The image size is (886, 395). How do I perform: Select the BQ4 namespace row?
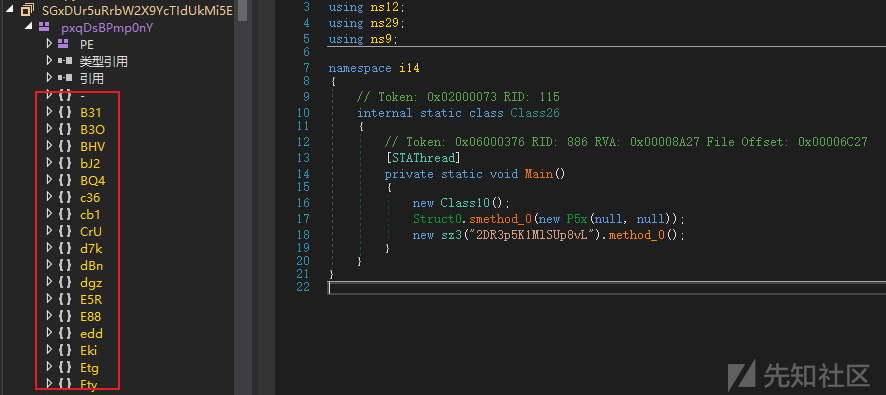point(92,180)
